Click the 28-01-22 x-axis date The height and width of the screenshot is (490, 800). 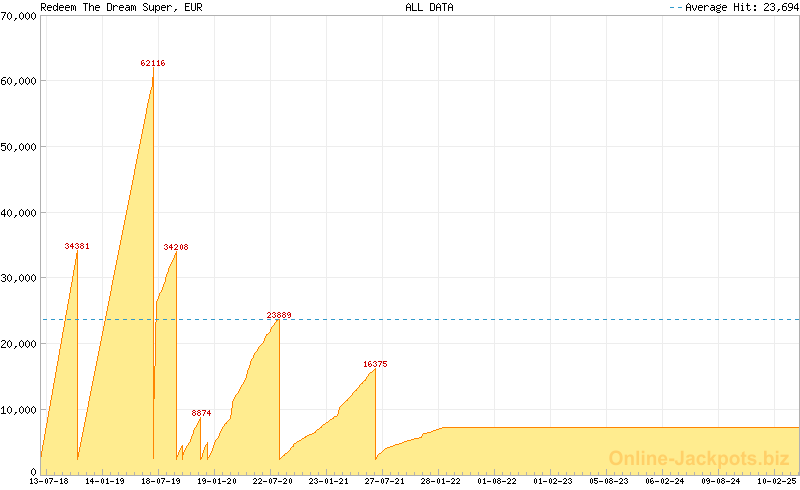coord(441,481)
